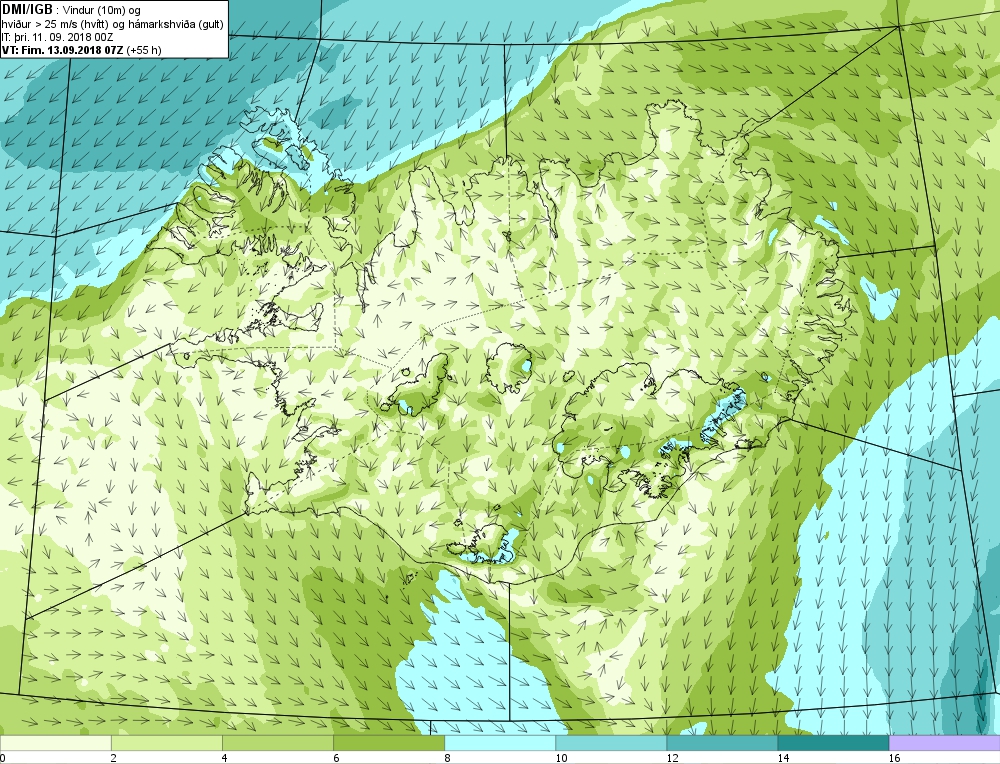Click the scale label '16'
1000x764 pixels.
click(894, 758)
